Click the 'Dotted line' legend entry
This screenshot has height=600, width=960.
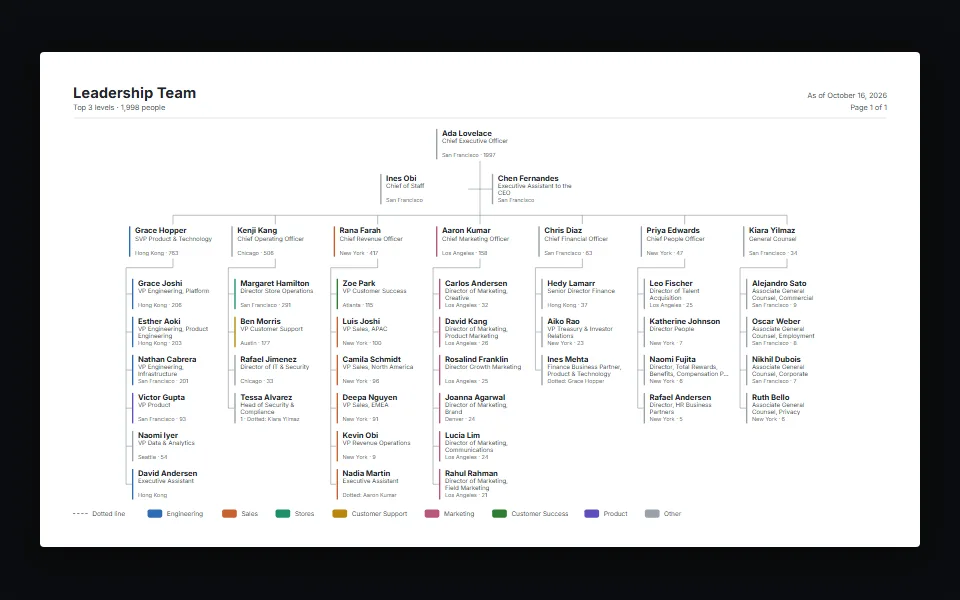click(99, 514)
